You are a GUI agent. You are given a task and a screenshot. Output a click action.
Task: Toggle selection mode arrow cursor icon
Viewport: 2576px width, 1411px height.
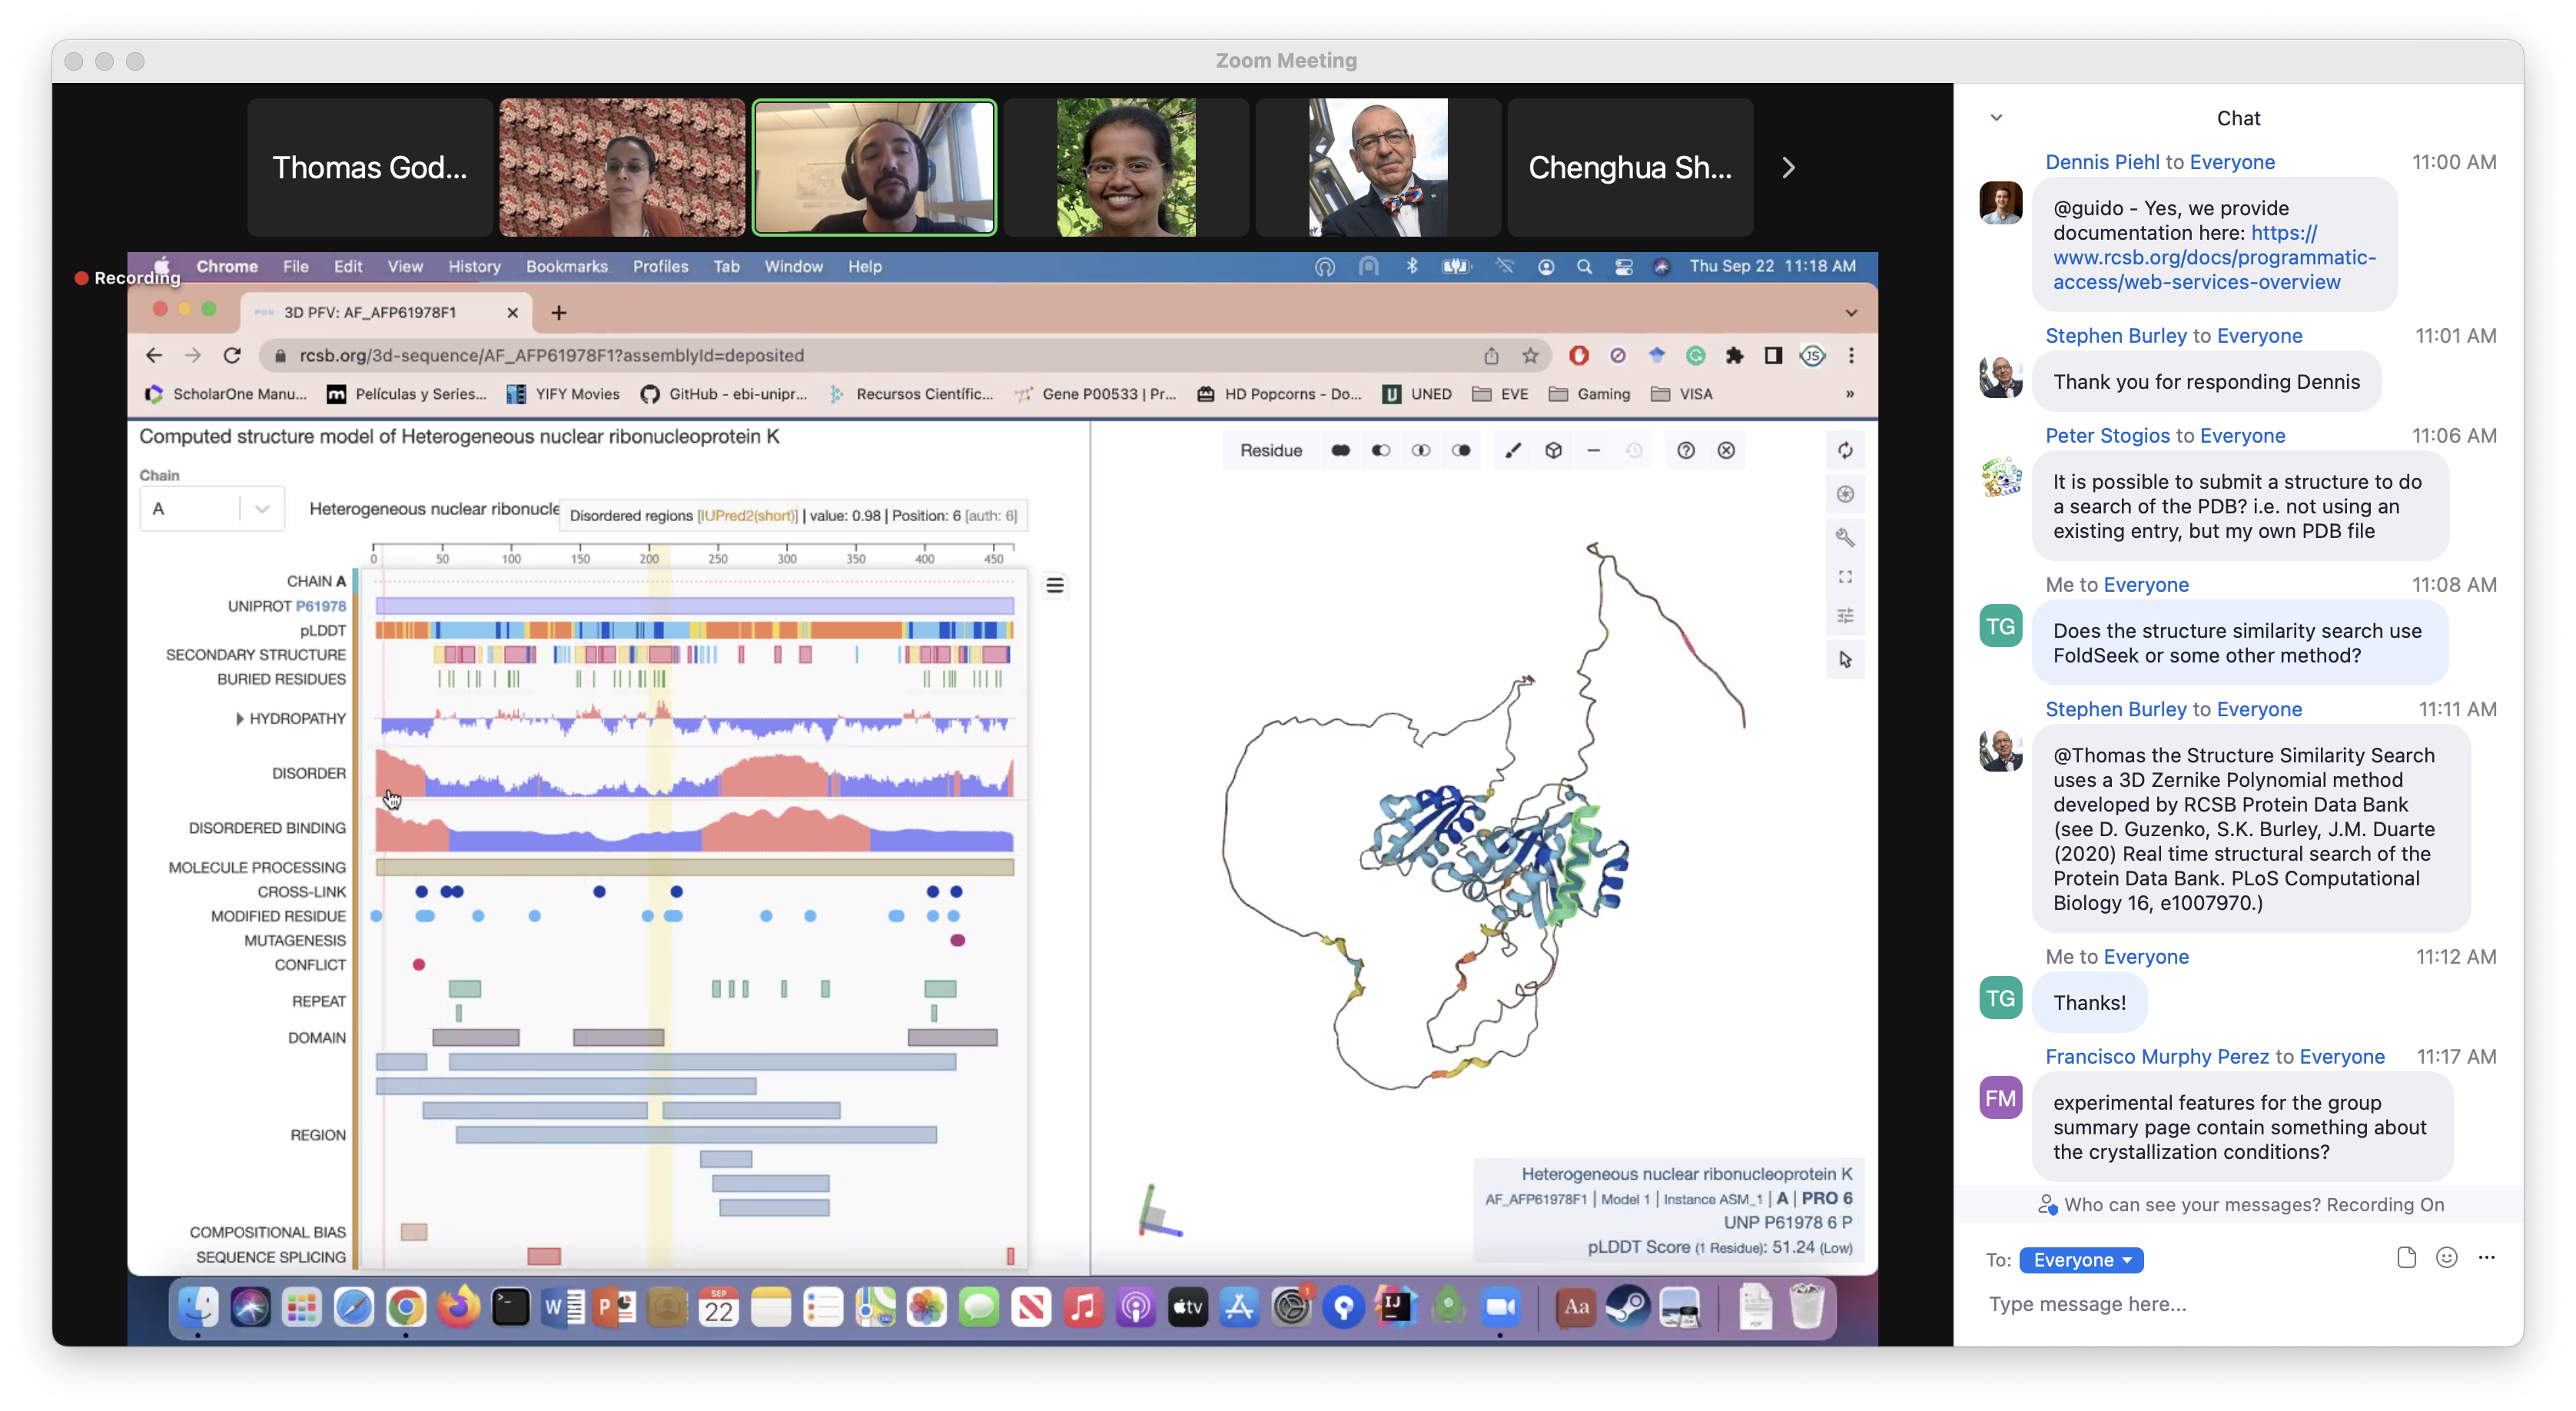click(x=1845, y=660)
